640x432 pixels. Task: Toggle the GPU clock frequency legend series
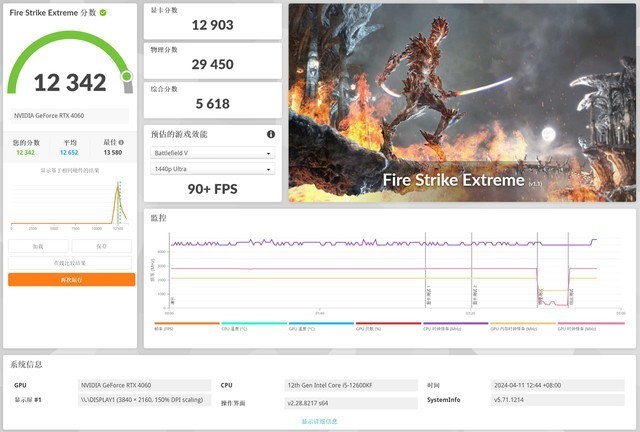point(576,326)
